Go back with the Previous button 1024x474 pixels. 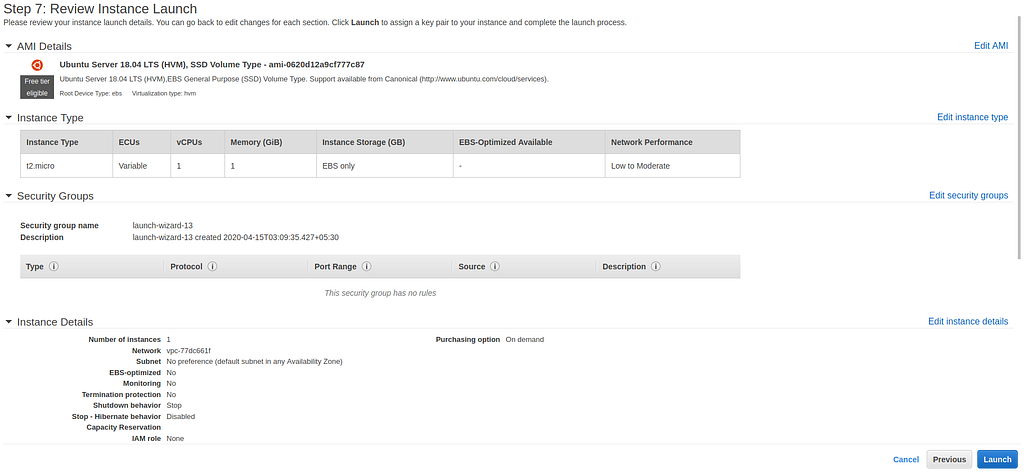tap(949, 459)
